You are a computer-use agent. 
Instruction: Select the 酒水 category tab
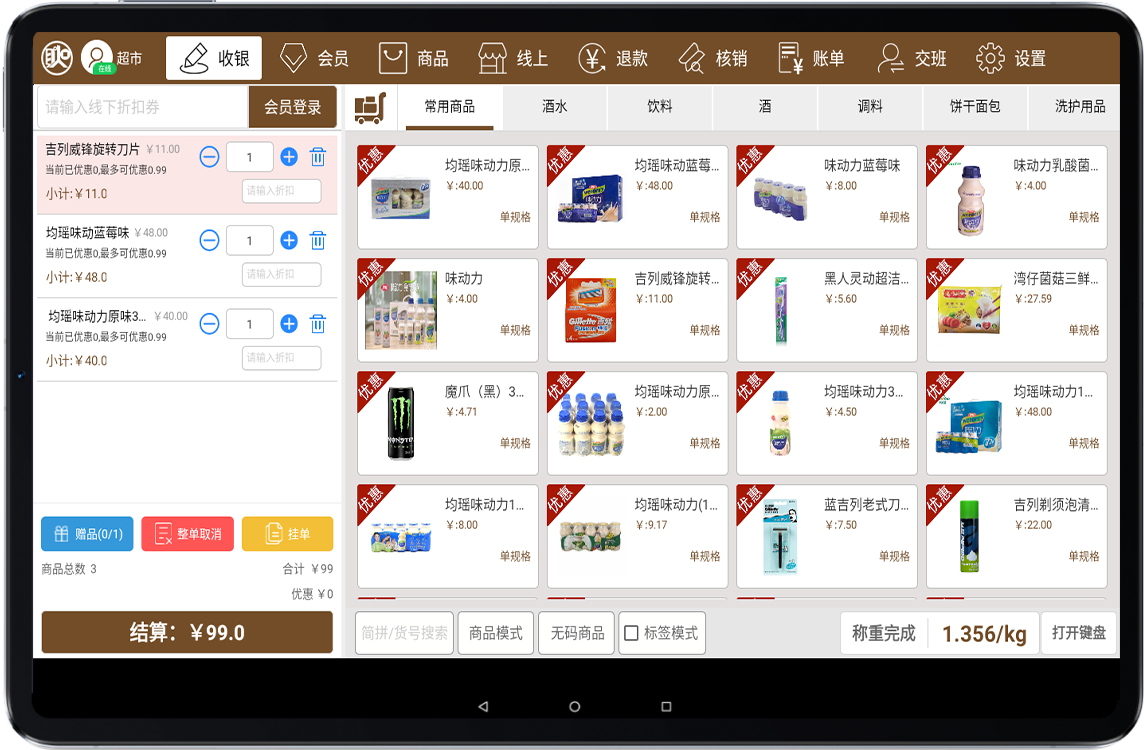[x=554, y=107]
